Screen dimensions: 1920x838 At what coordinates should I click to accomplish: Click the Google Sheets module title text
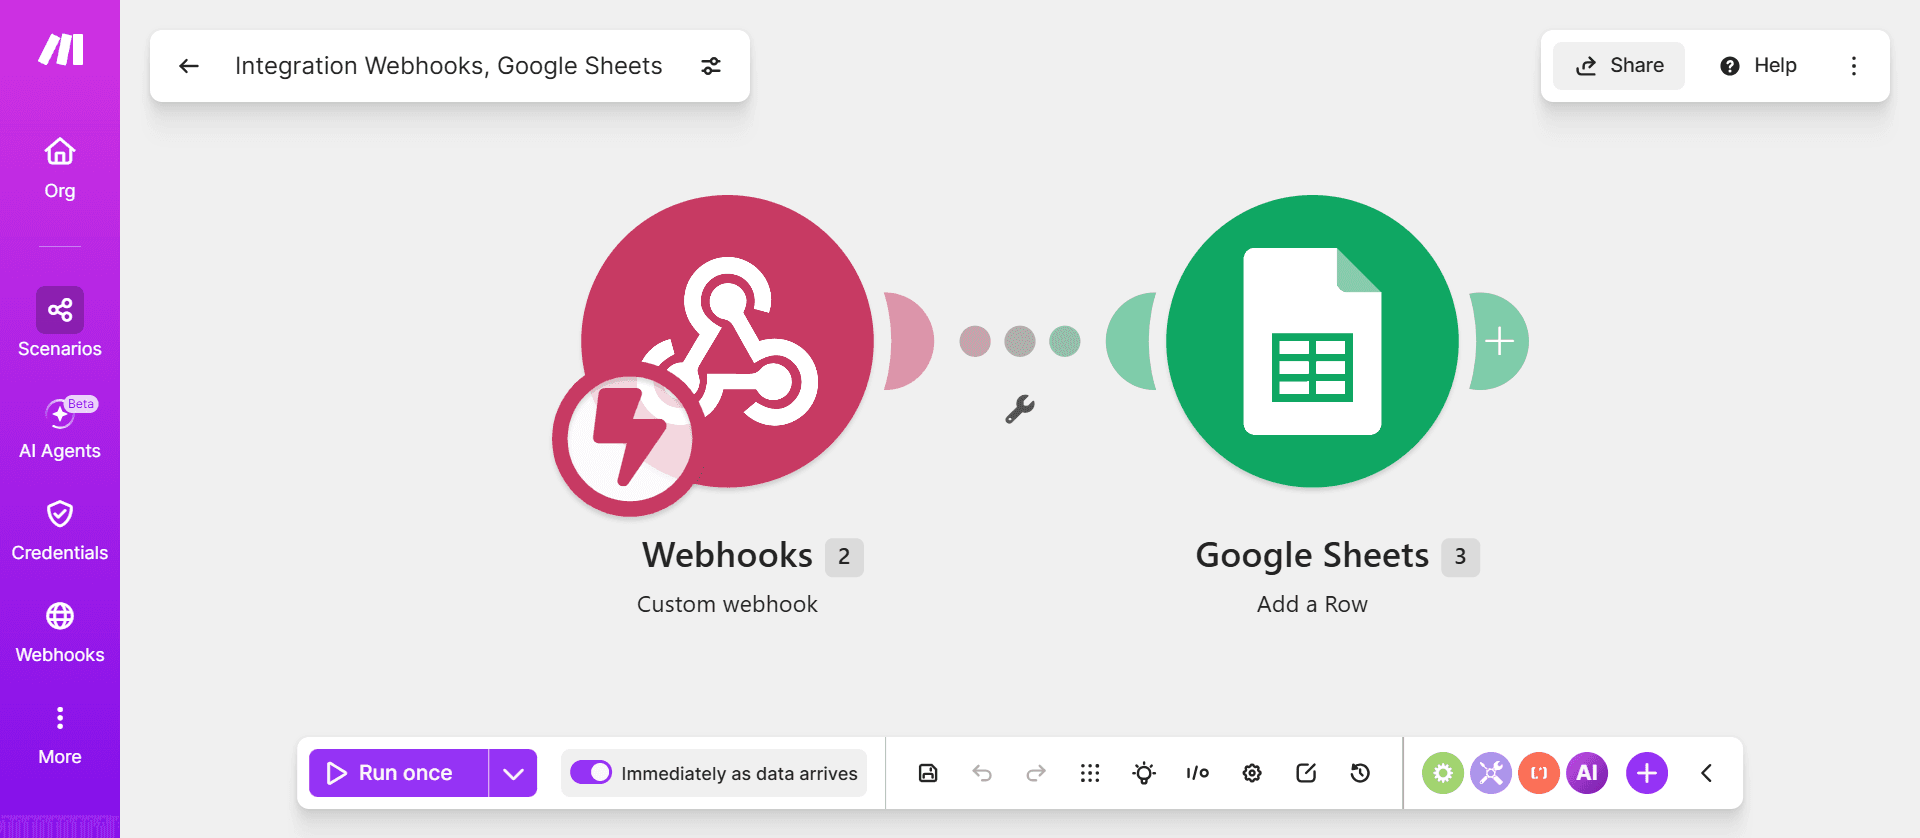tap(1312, 556)
